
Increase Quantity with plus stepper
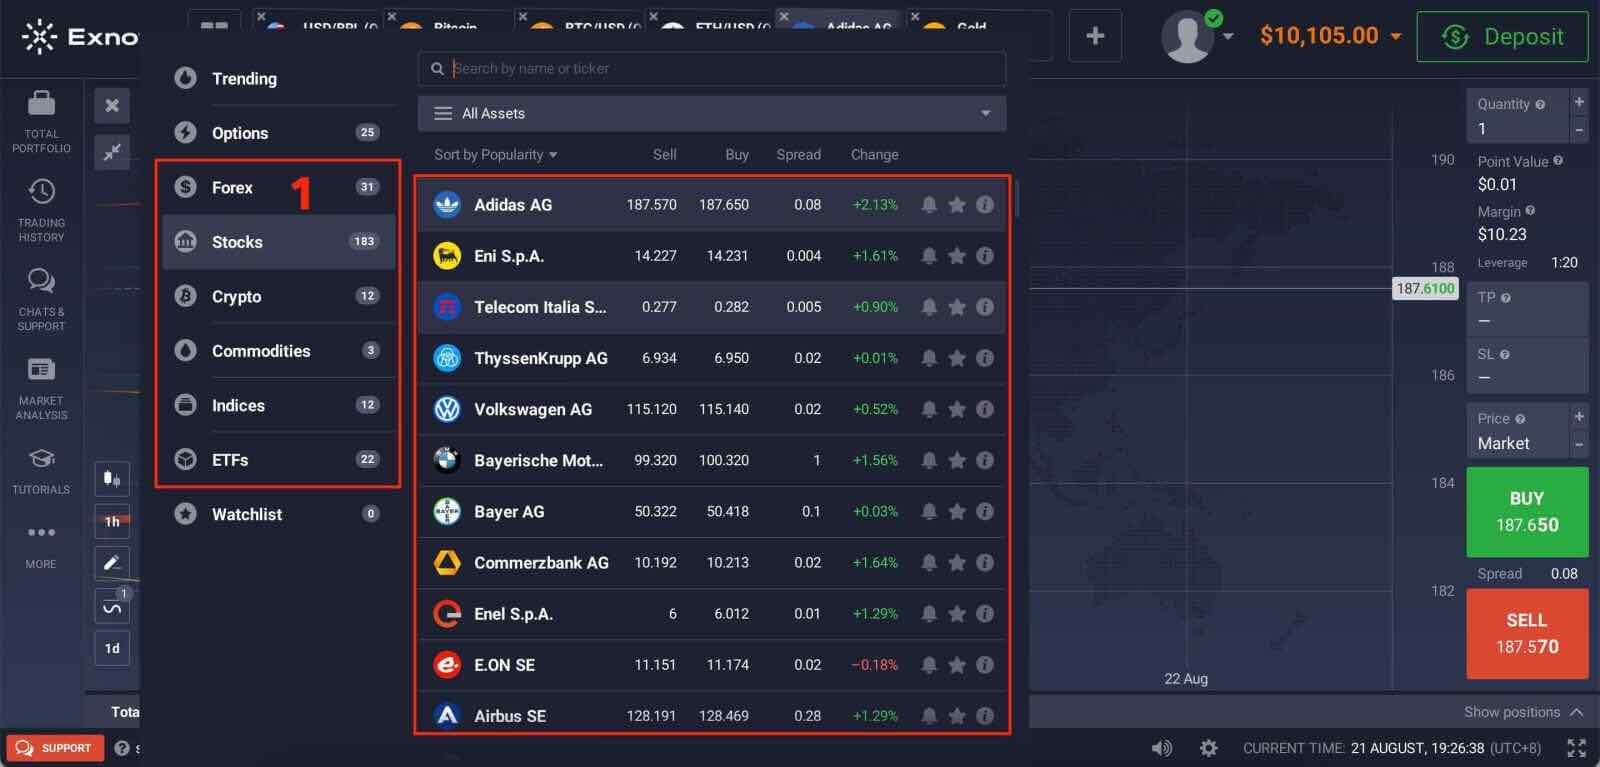coord(1579,102)
